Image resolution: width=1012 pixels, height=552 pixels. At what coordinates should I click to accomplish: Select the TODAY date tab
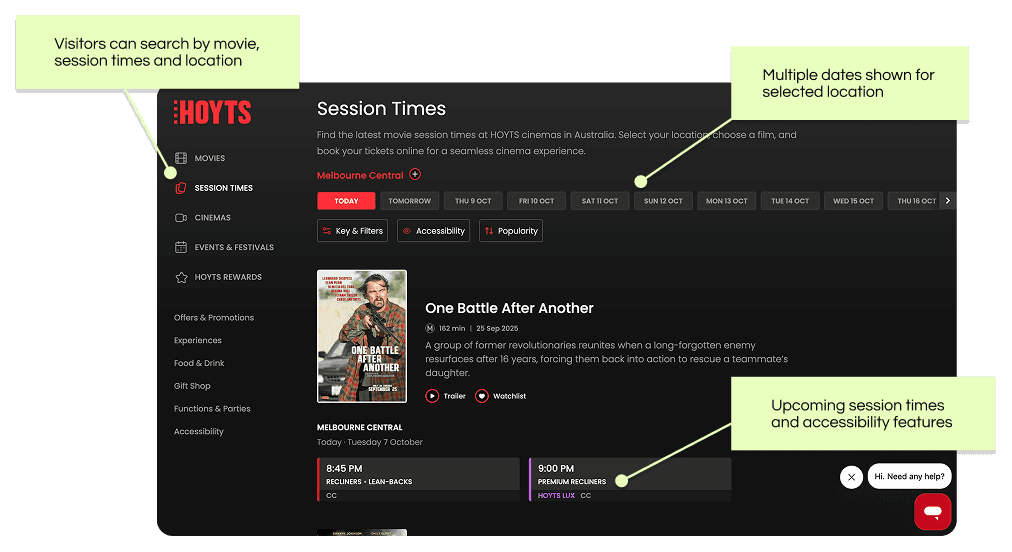[x=346, y=201]
